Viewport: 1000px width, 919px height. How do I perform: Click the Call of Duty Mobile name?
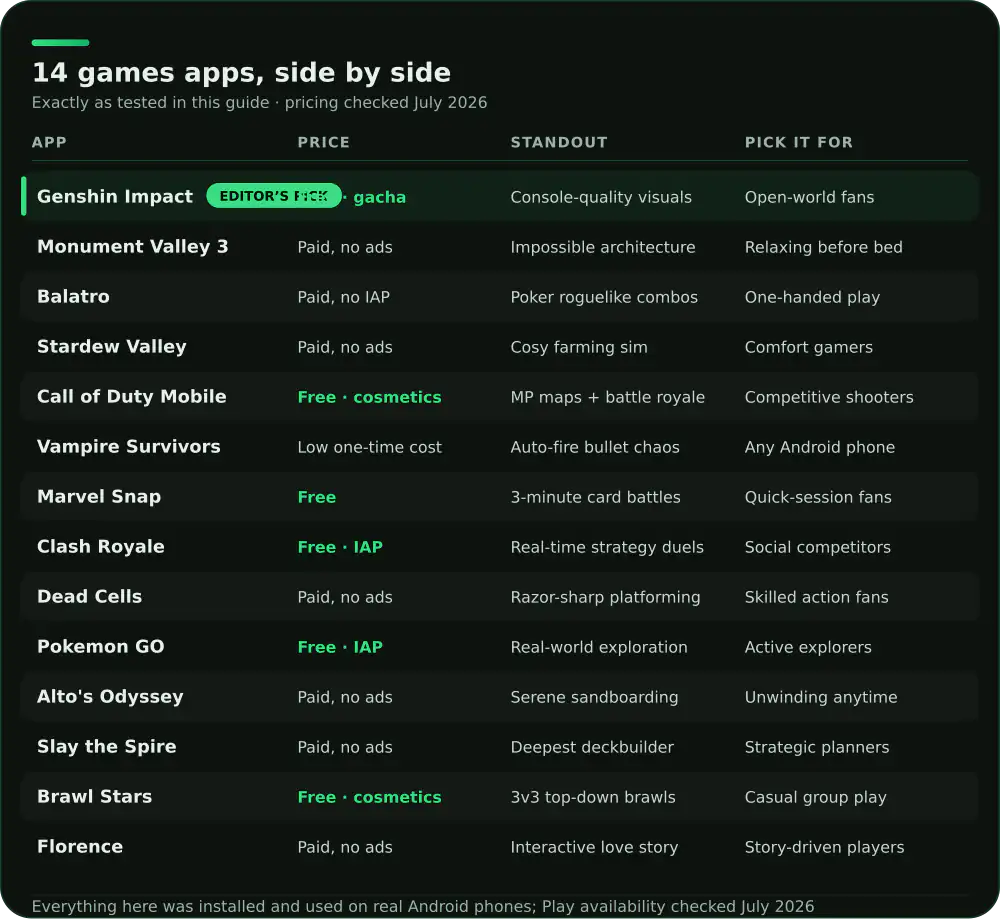pos(131,397)
